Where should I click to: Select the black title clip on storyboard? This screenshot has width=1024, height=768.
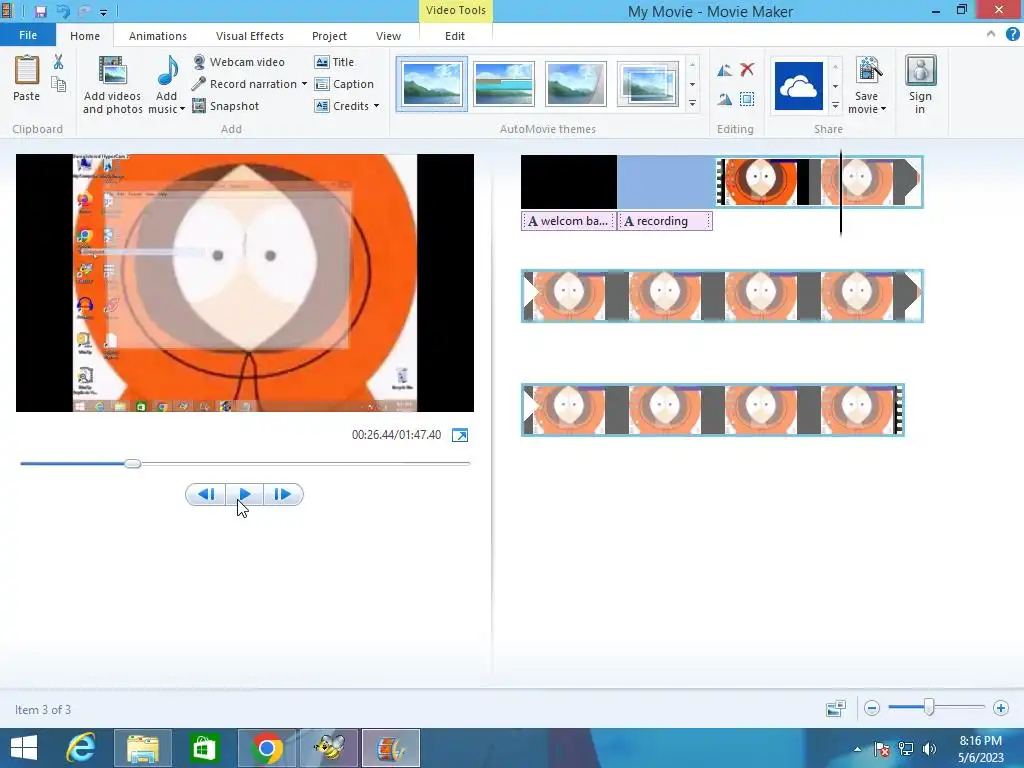click(x=569, y=182)
